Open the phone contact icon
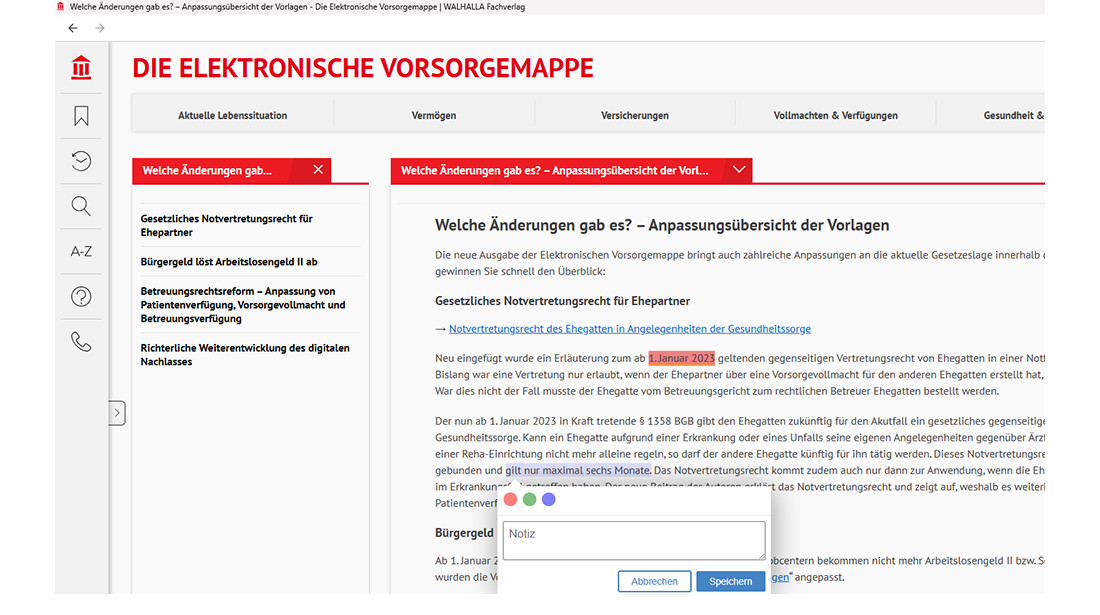Viewport: 1100px width, 615px height. 81,342
